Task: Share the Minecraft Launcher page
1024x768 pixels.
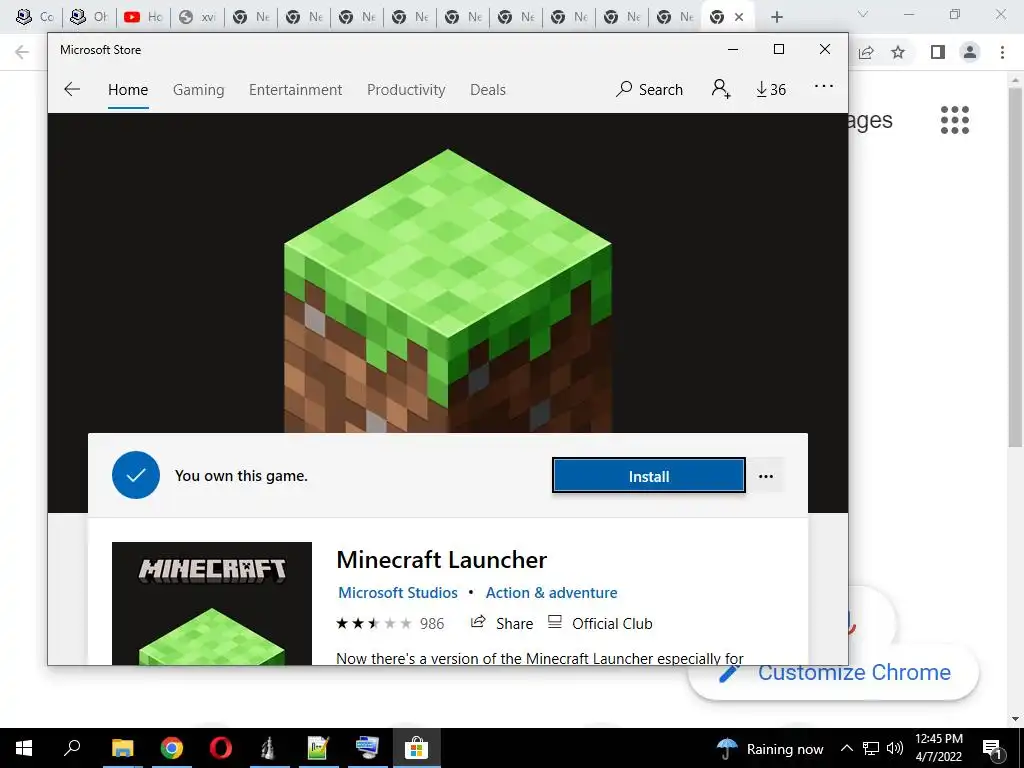Action: coord(502,623)
